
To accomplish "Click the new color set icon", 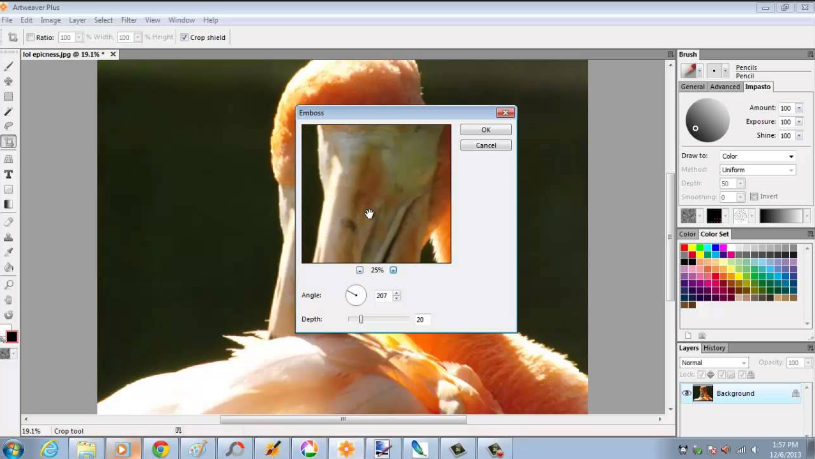I will pyautogui.click(x=688, y=336).
